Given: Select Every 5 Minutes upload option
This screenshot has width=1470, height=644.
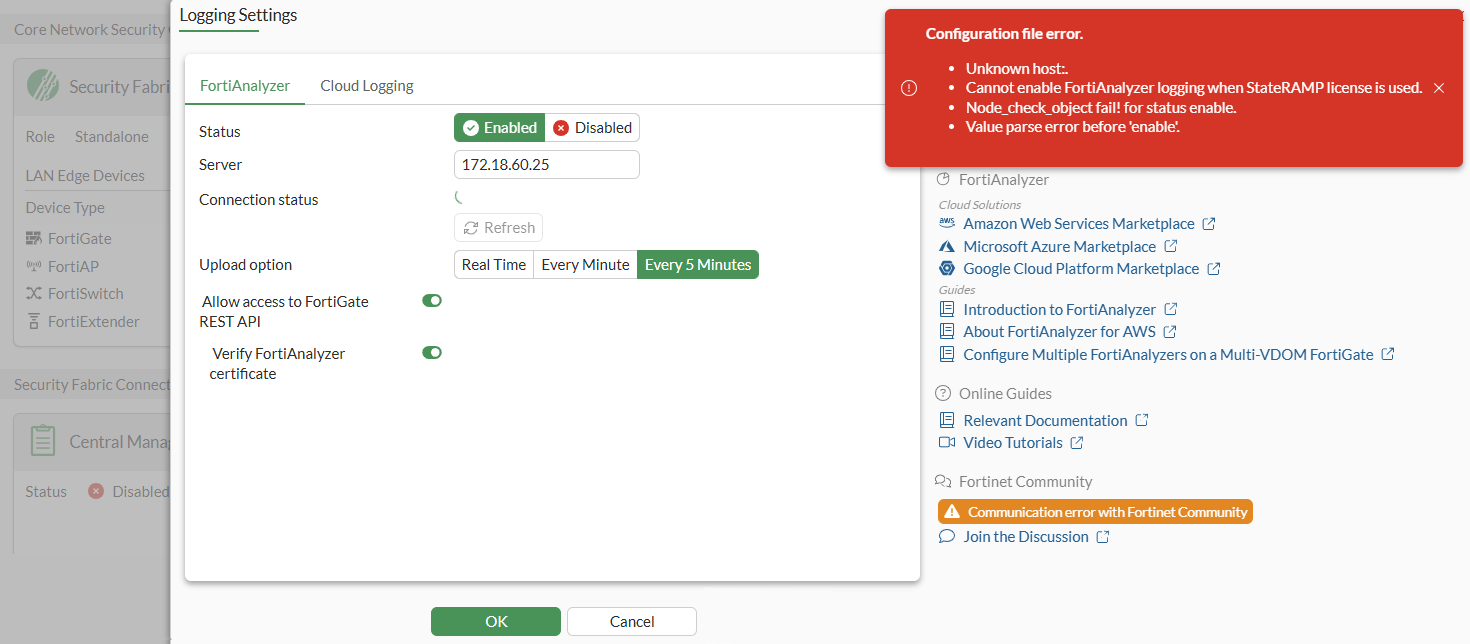Looking at the screenshot, I should (697, 264).
